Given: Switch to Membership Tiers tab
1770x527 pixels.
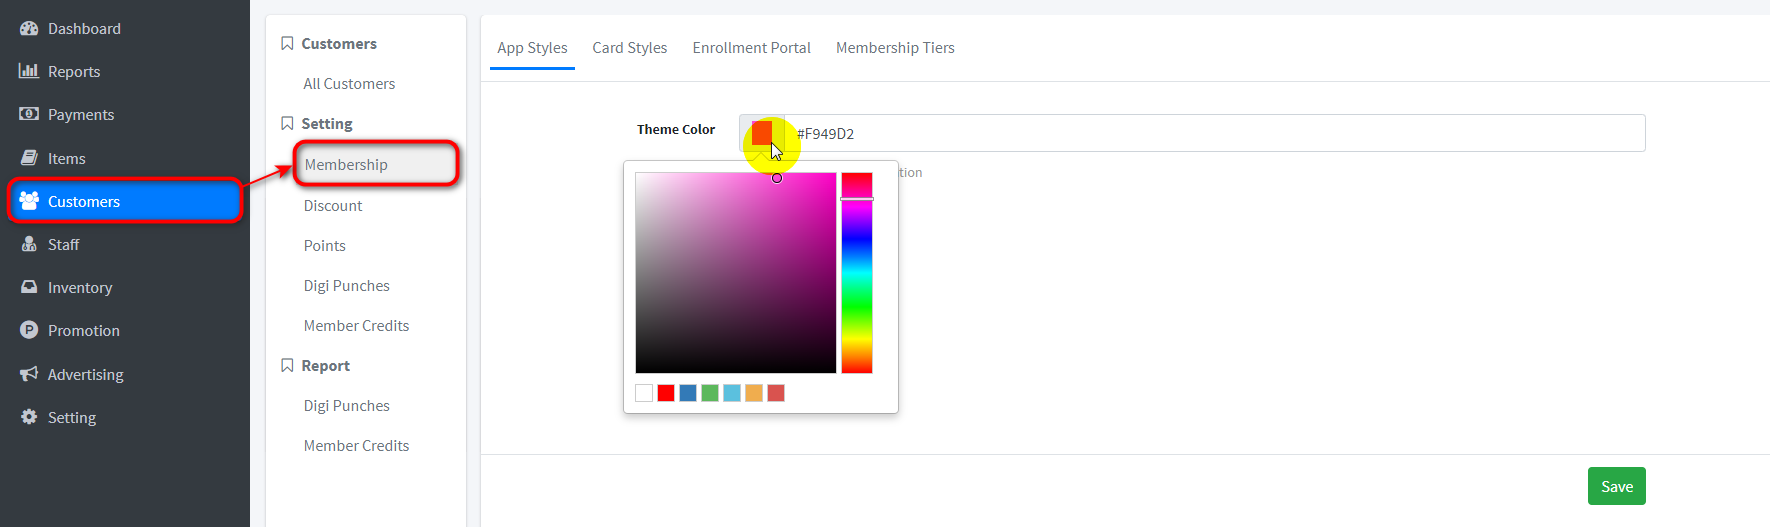Looking at the screenshot, I should pyautogui.click(x=895, y=47).
